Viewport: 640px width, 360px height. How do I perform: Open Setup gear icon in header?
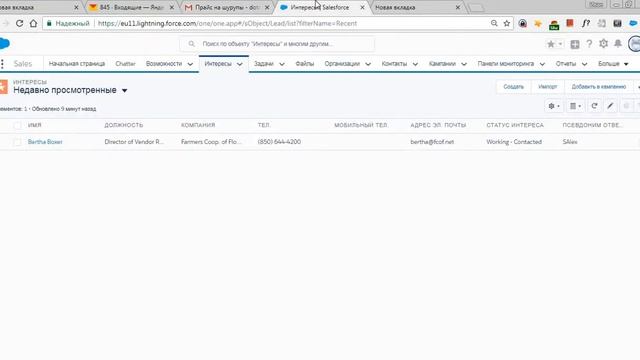point(603,44)
